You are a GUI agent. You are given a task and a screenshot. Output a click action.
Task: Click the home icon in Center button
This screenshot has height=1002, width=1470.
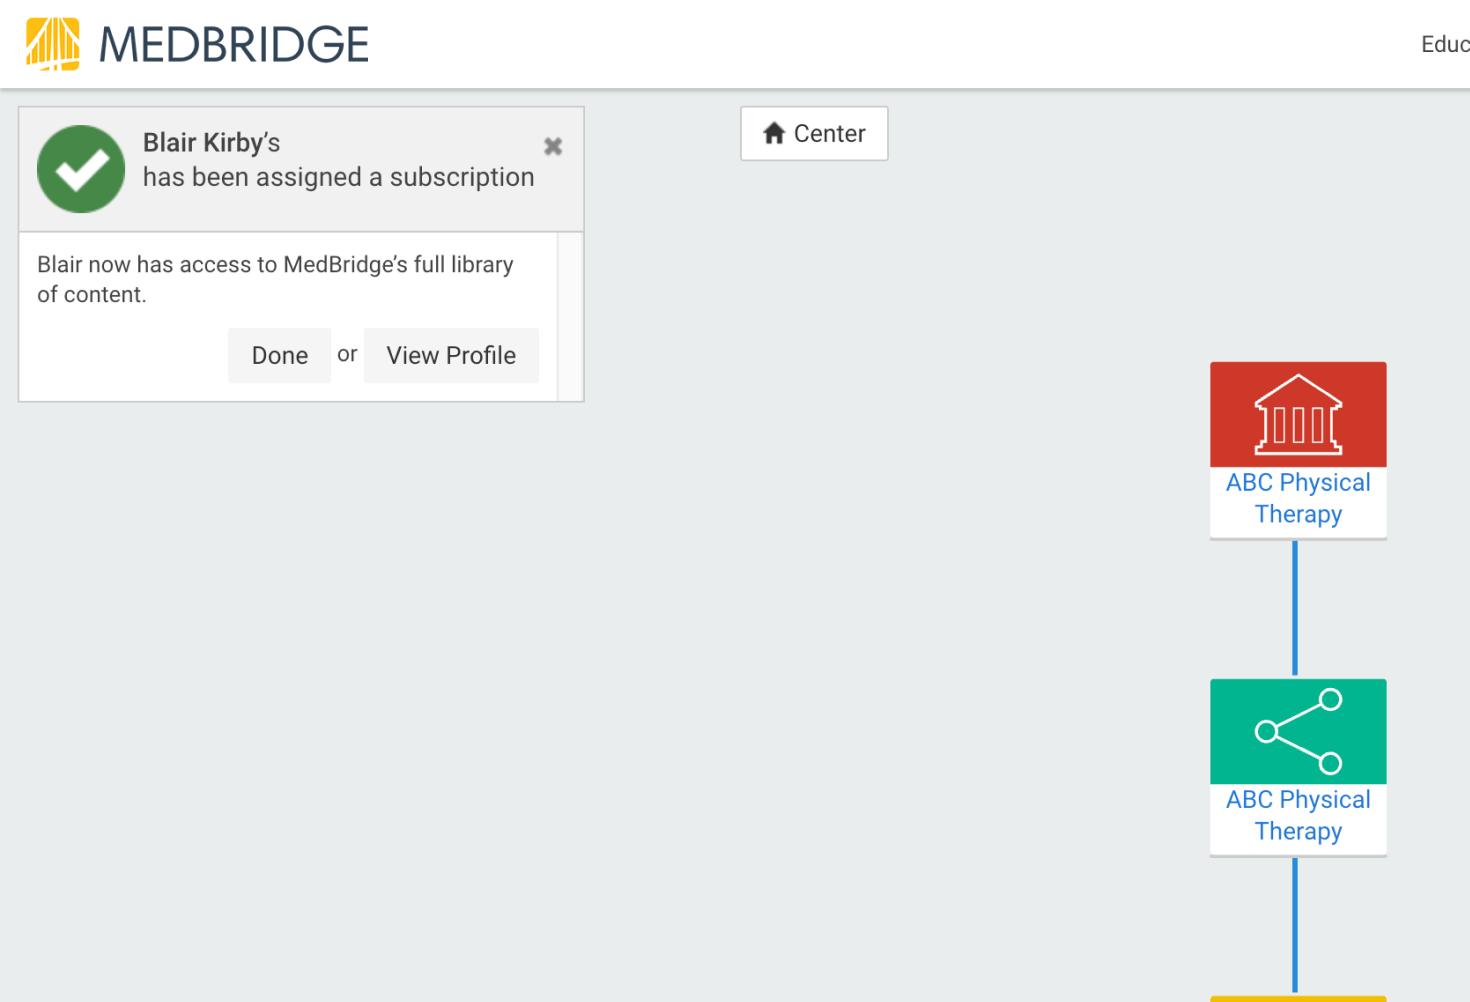(774, 133)
